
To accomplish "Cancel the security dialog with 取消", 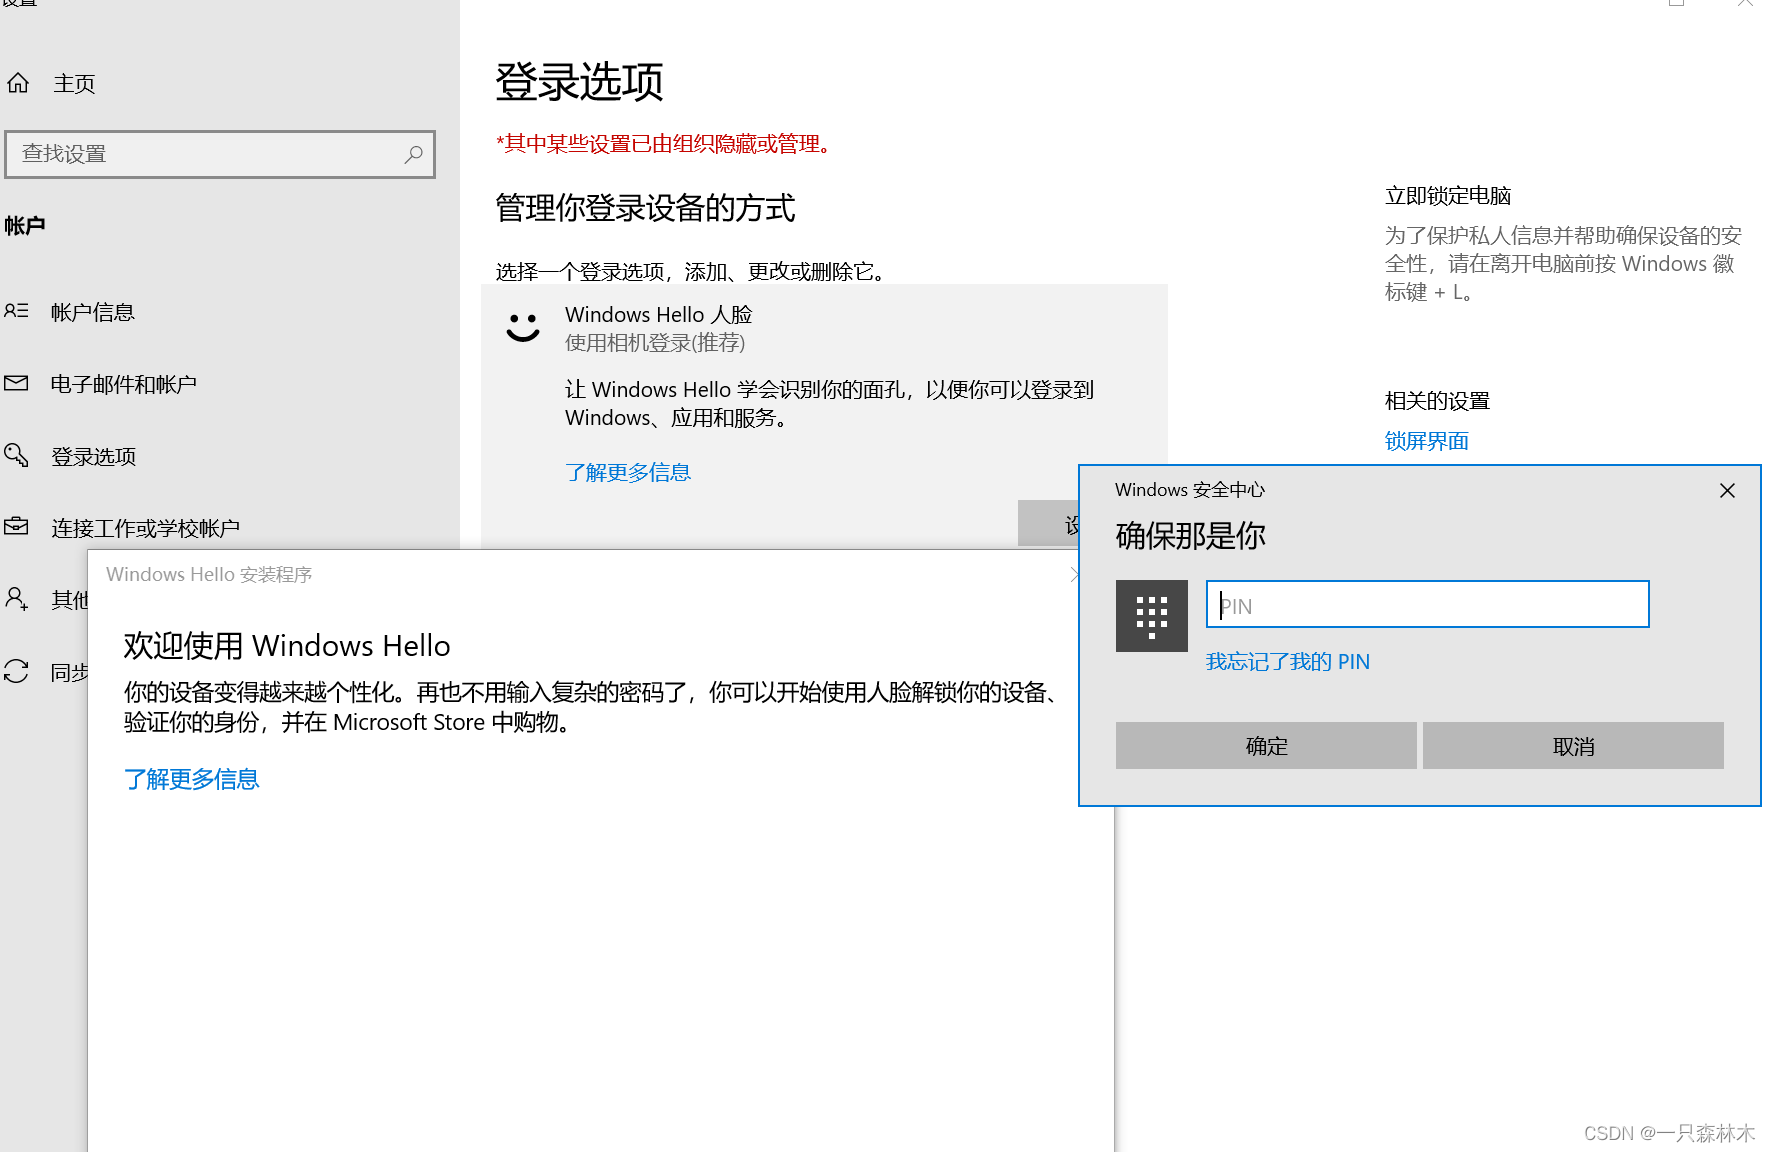I will (x=1573, y=746).
